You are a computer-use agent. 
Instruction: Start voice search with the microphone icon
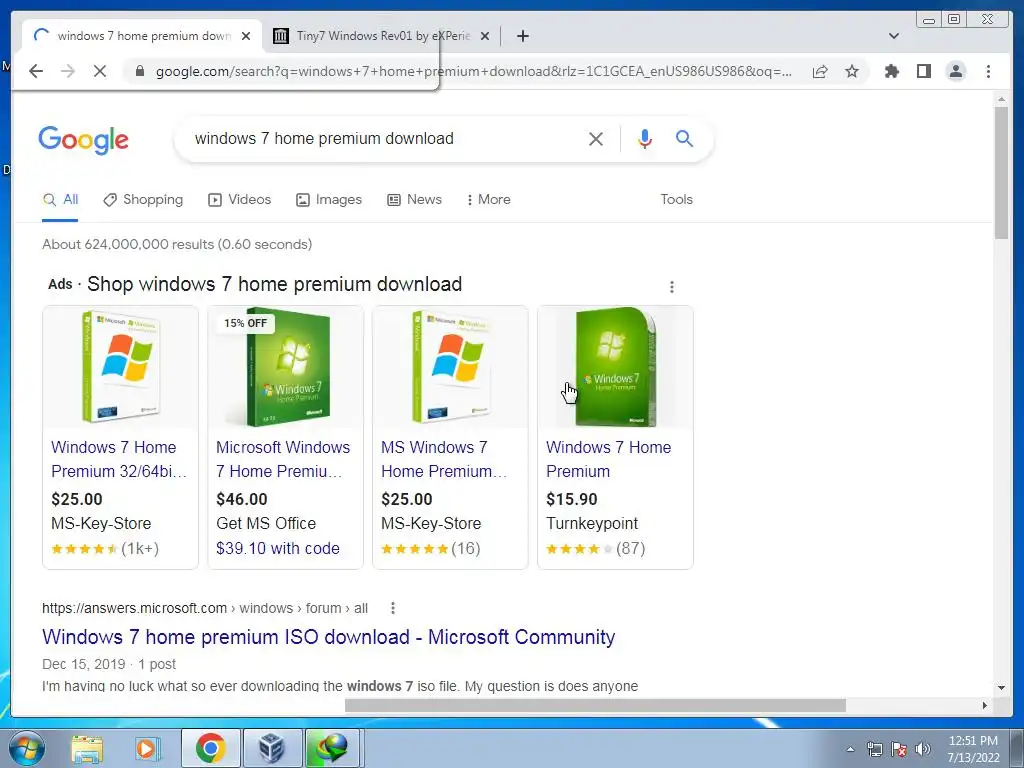[645, 138]
